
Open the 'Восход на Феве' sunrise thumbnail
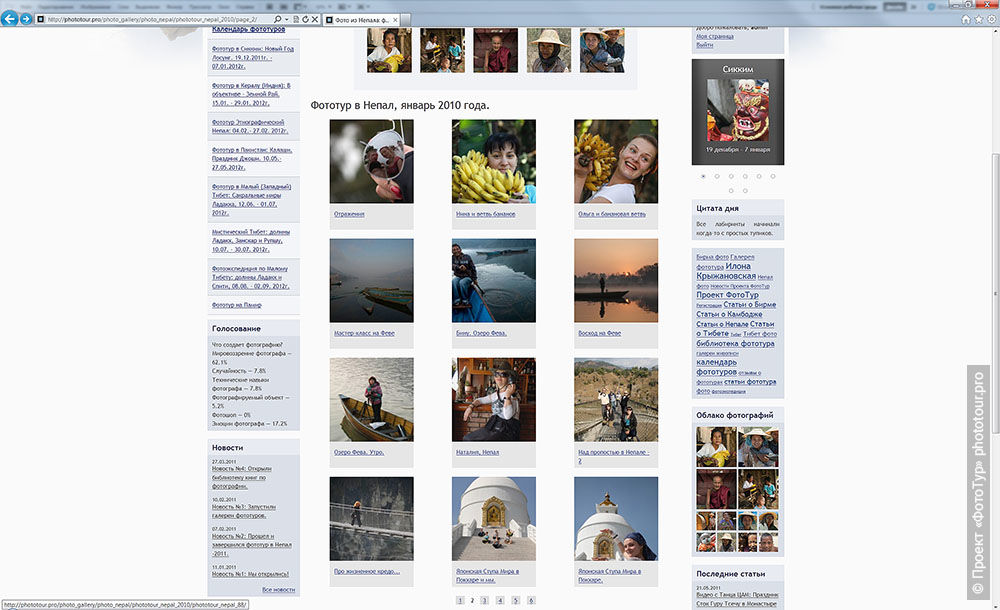point(615,281)
